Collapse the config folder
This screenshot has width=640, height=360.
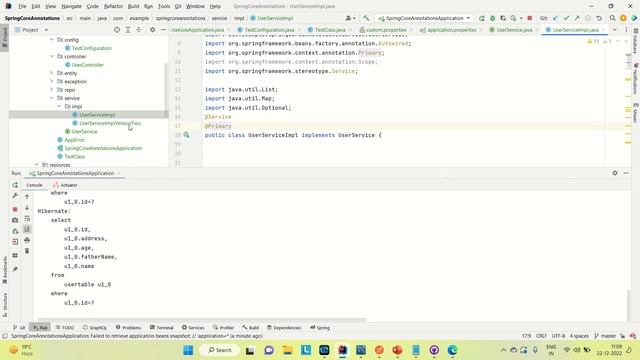tap(52, 40)
